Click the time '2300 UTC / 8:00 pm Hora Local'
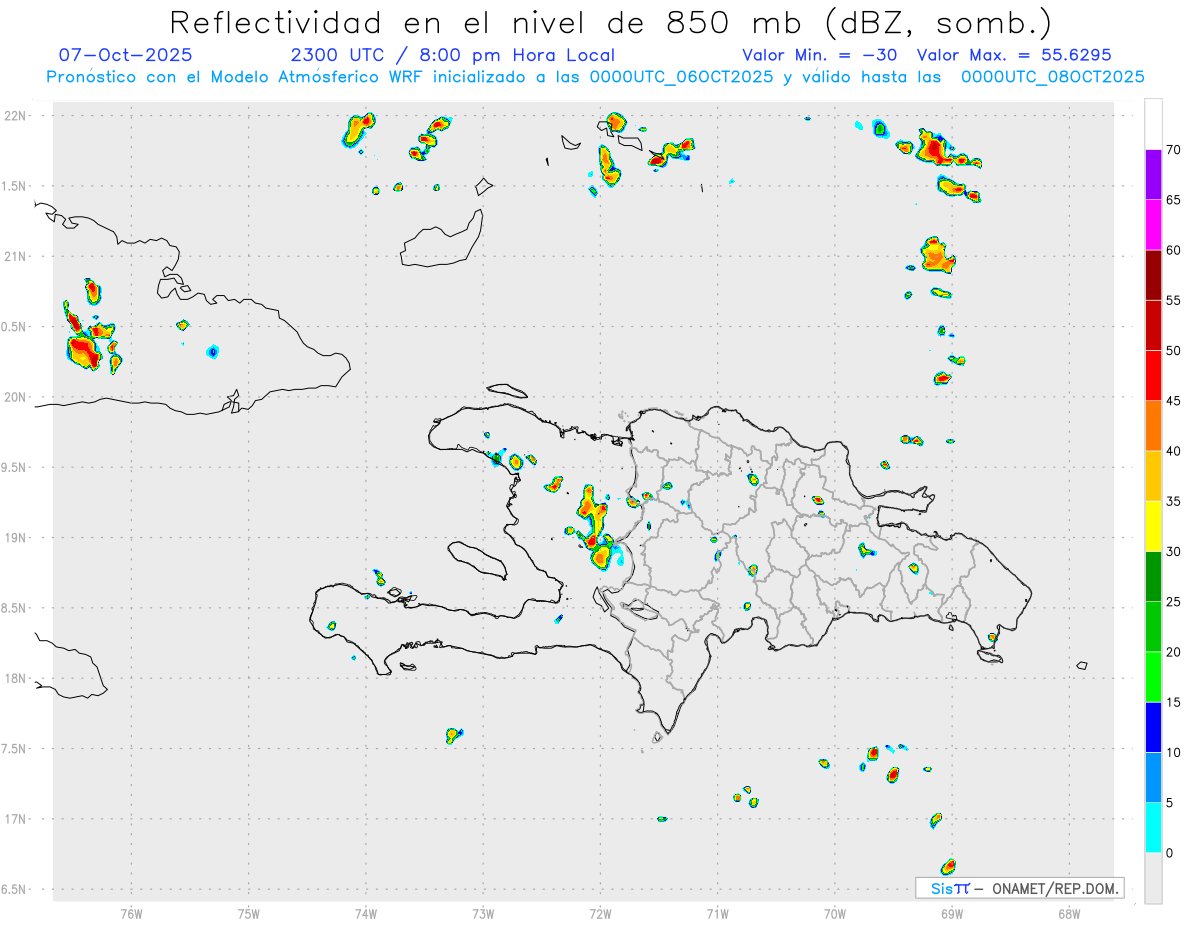This screenshot has width=1200, height=927. point(452,55)
